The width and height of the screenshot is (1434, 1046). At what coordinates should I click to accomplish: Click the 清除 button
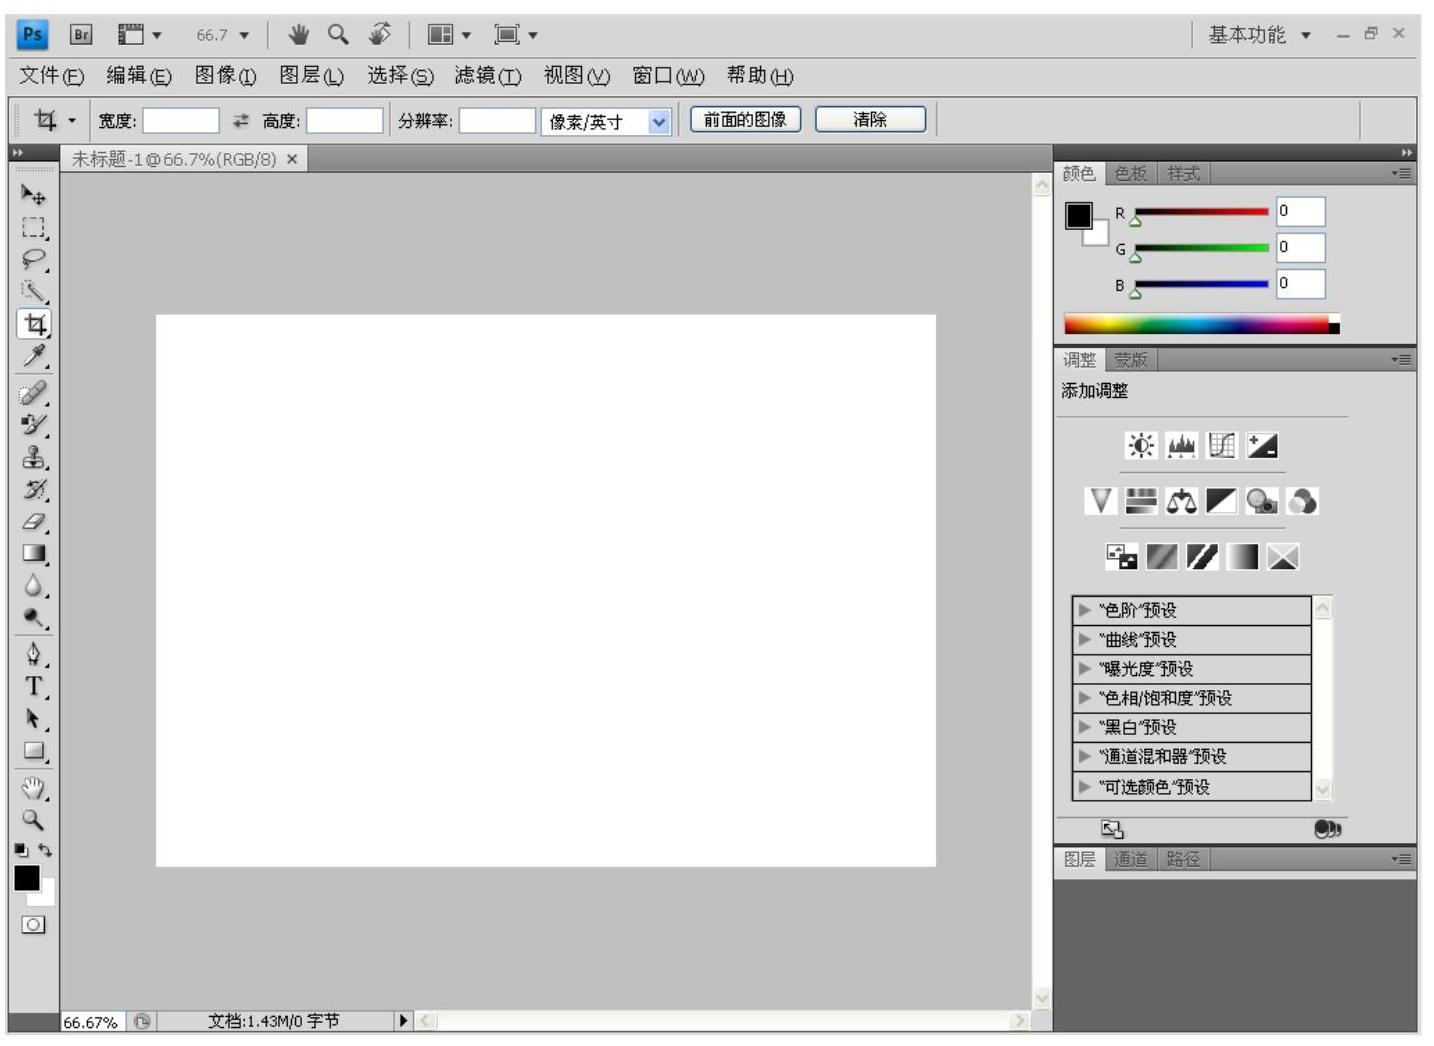(x=870, y=120)
